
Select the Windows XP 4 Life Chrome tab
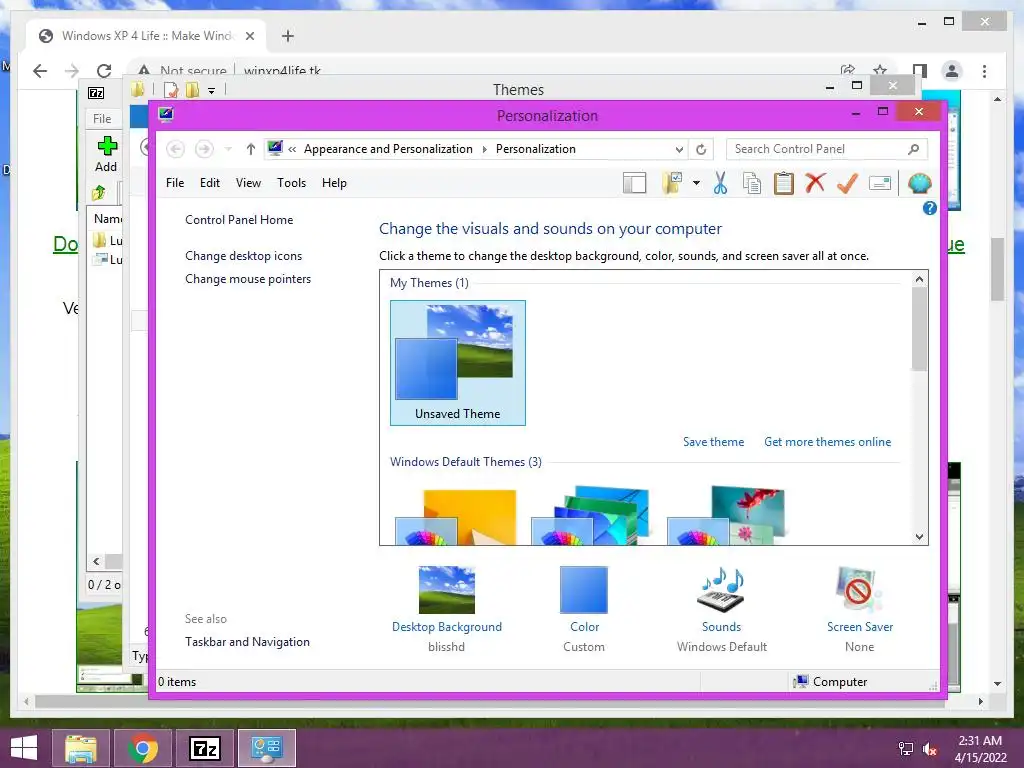[x=144, y=36]
